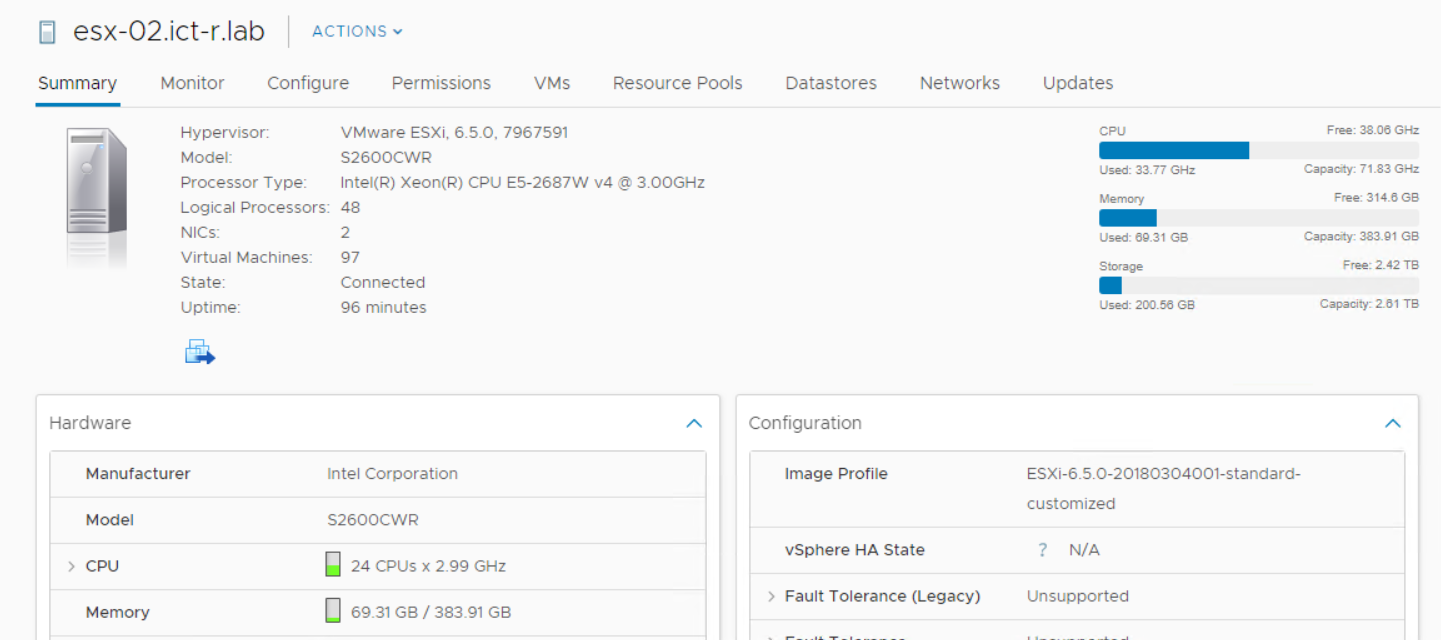Open the Configure tab
This screenshot has height=640, width=1441.
coord(308,83)
